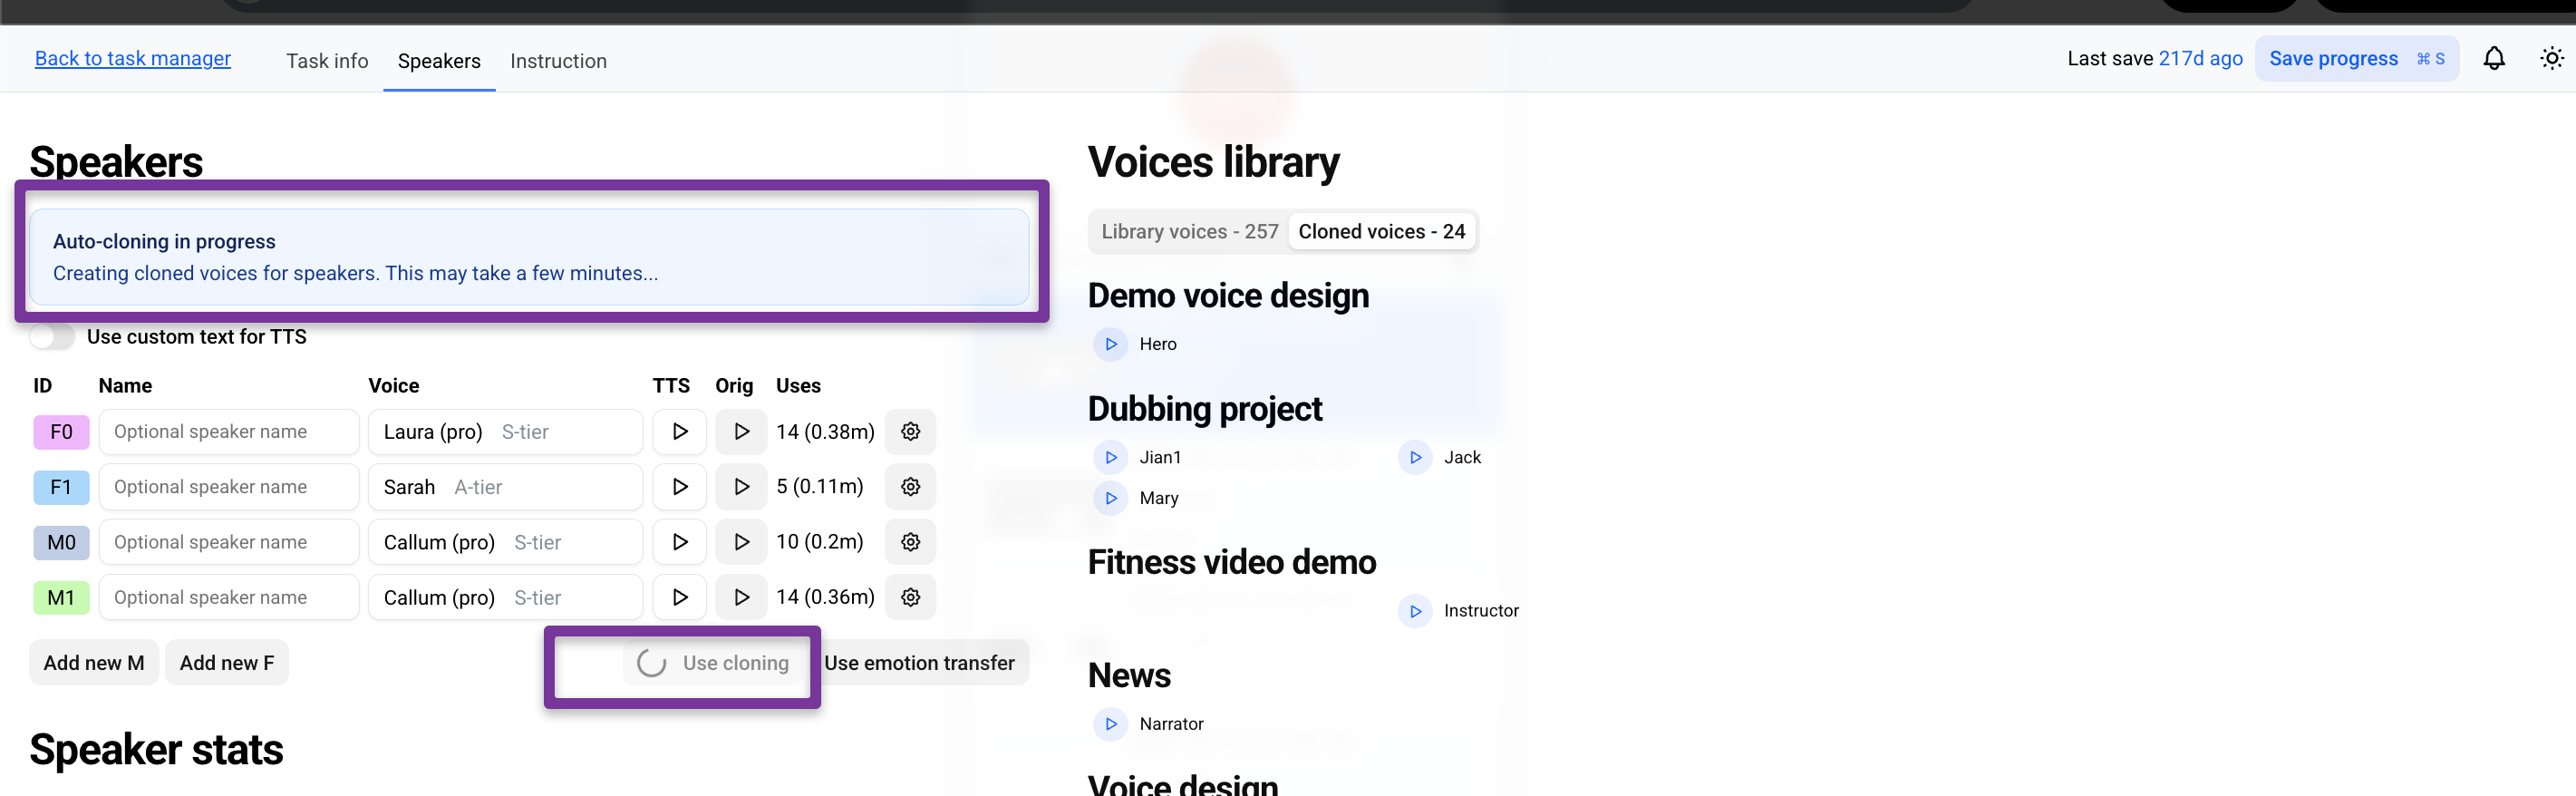Screen dimensions: 2576x796
Task: Open settings gear for speaker M1
Action: (x=910, y=597)
